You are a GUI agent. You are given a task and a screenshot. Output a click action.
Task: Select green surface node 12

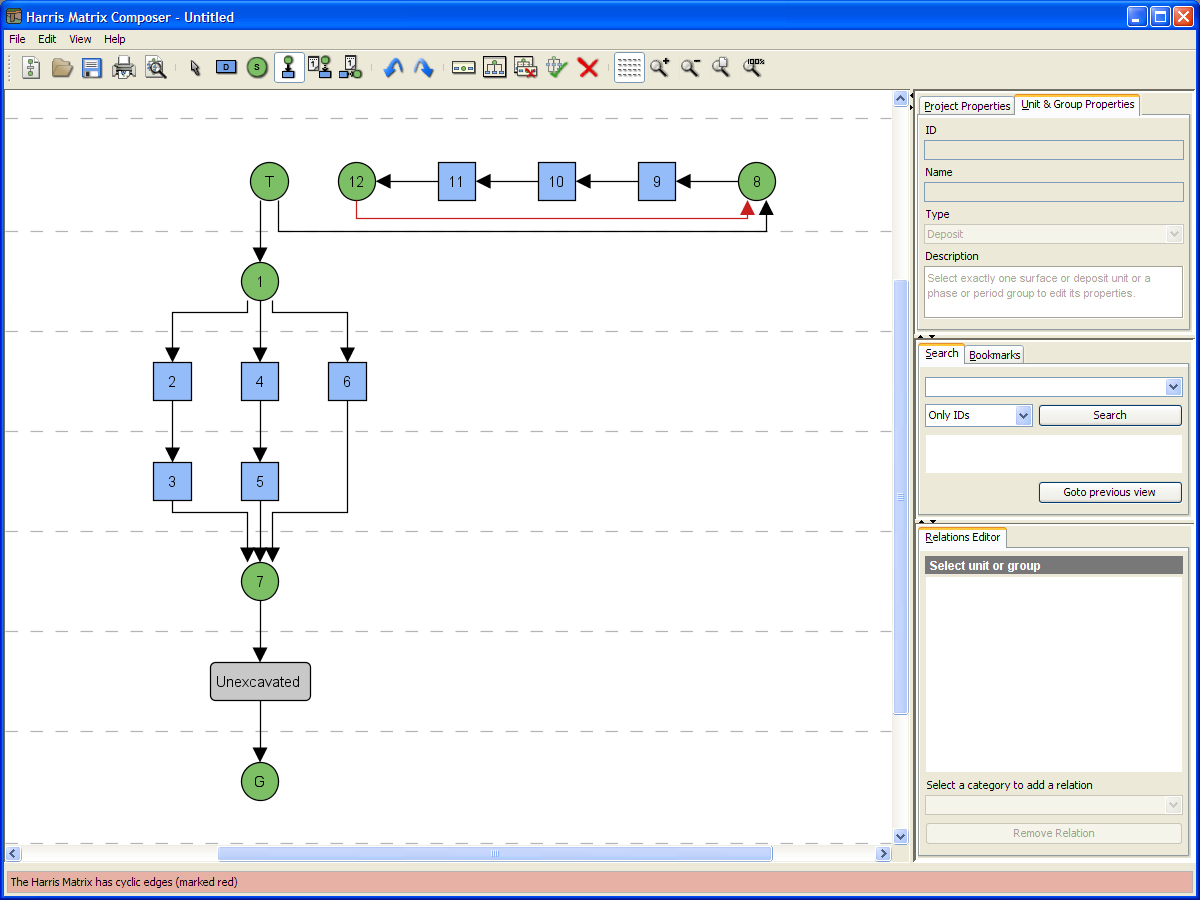(x=357, y=181)
